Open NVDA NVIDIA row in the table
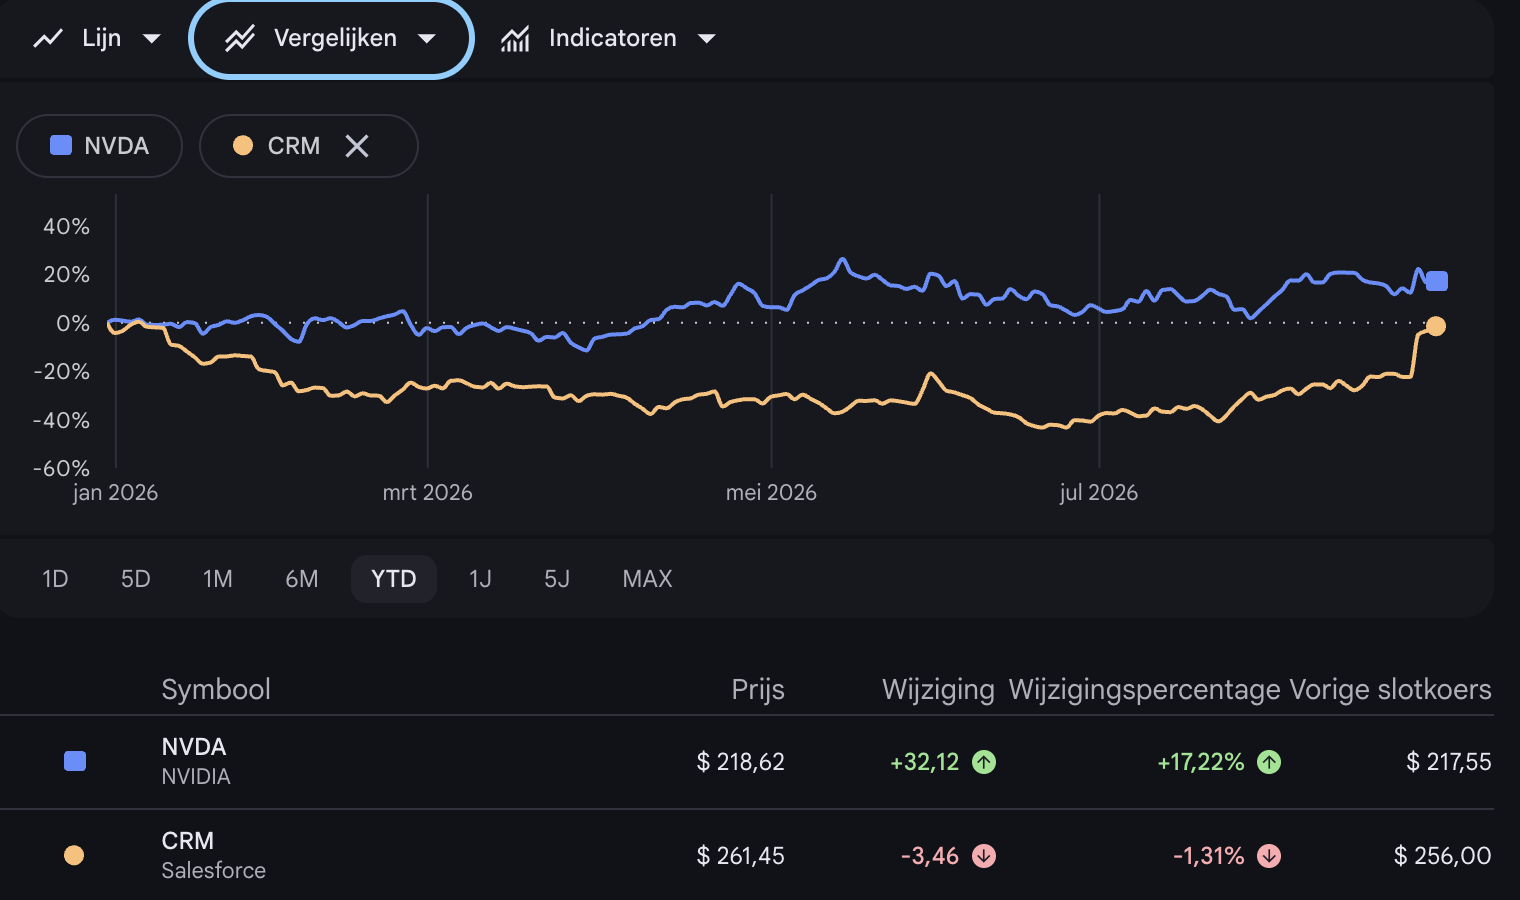 pyautogui.click(x=746, y=762)
